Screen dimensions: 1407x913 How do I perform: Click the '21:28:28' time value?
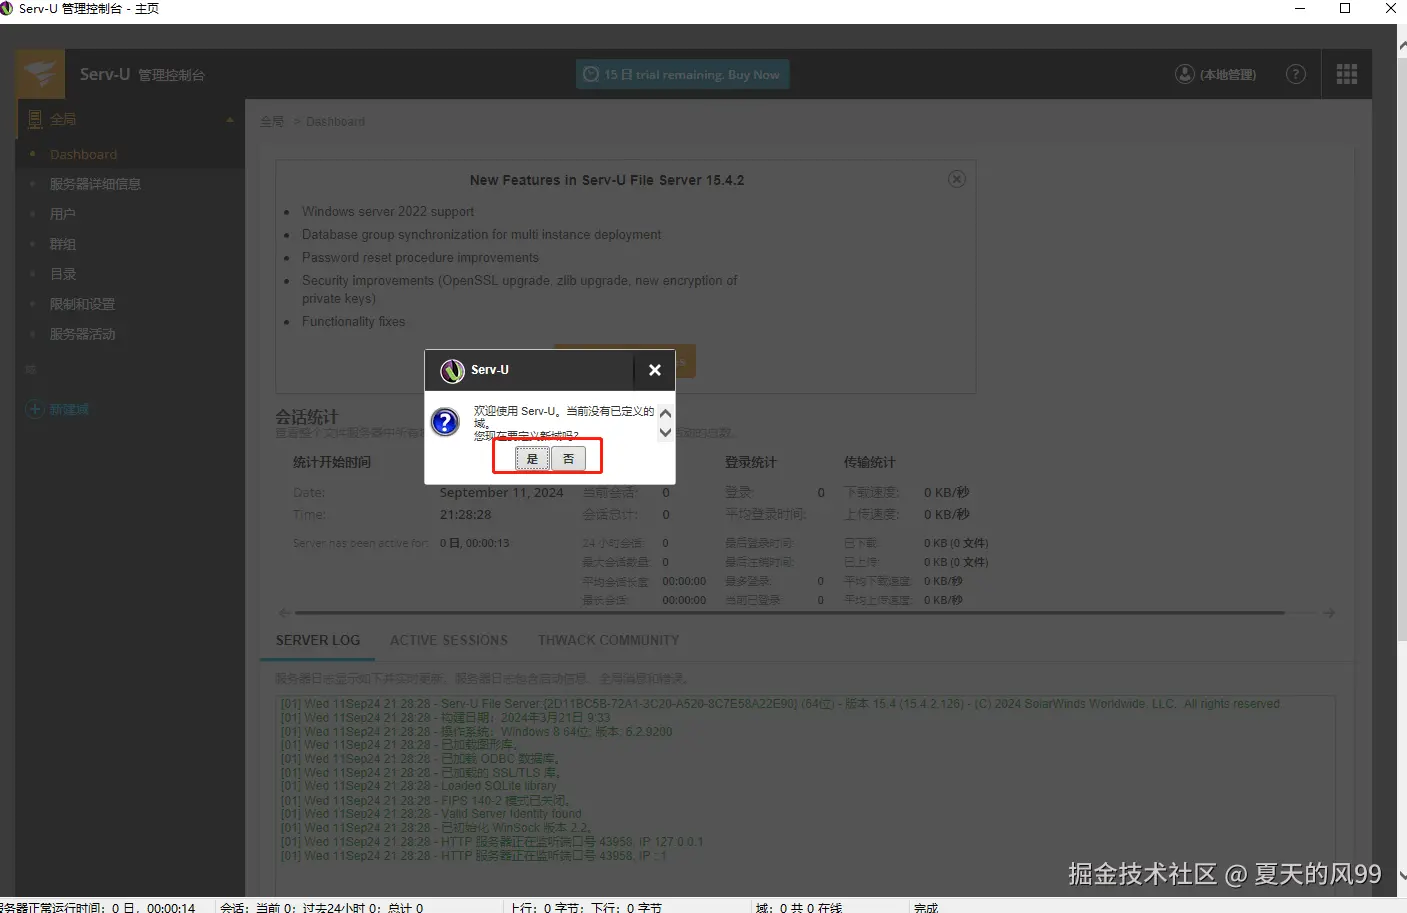(x=465, y=515)
